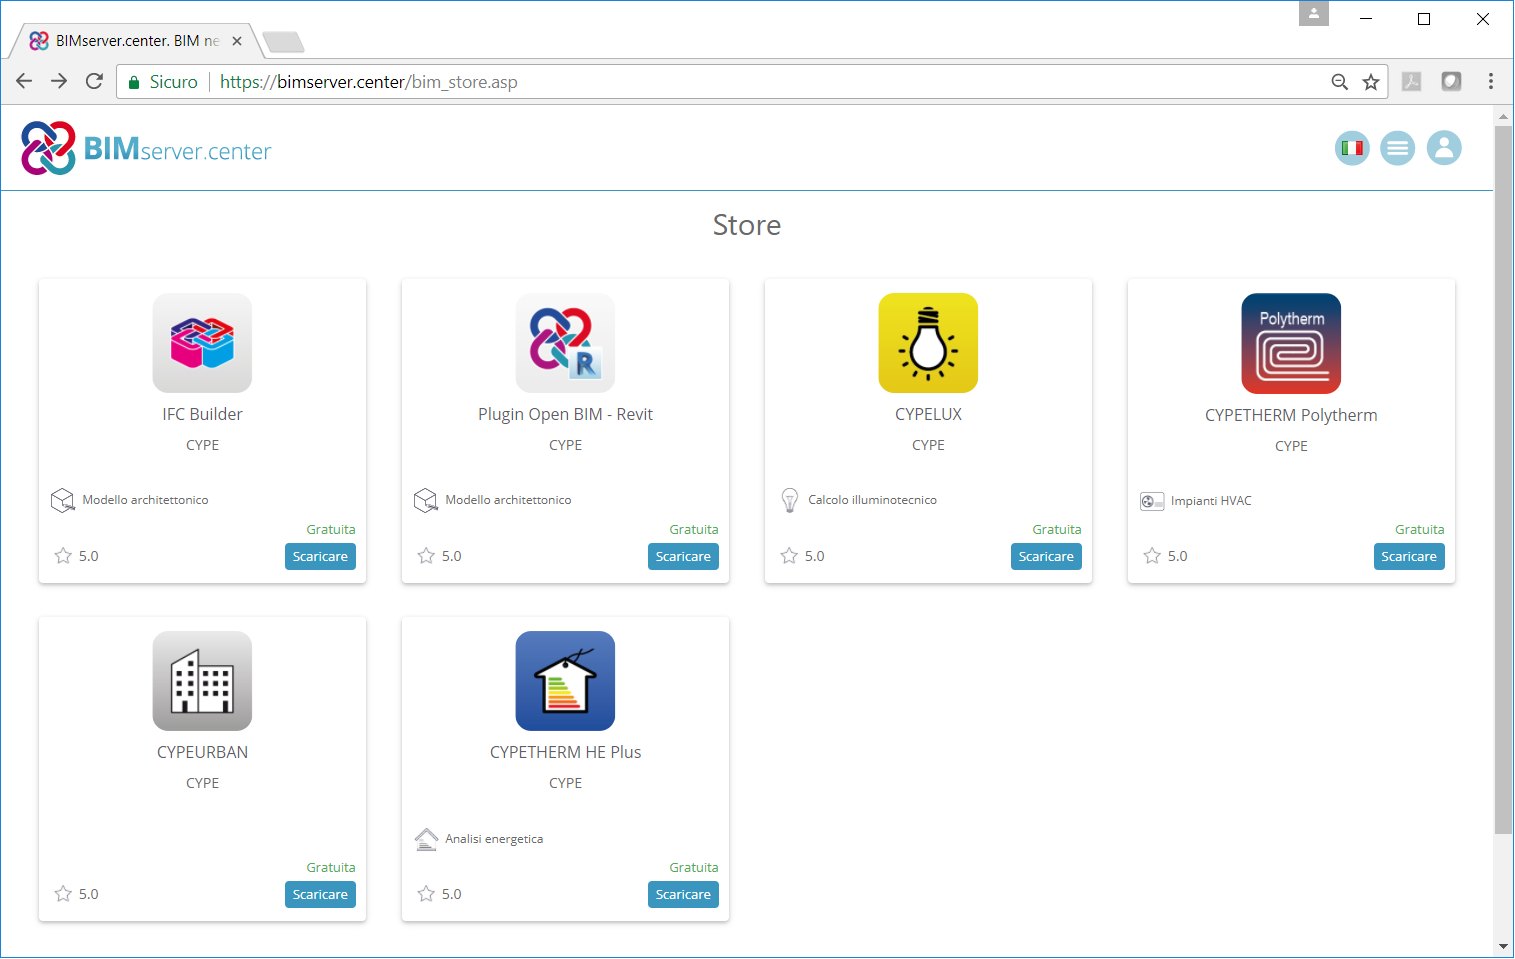Viewport: 1515px width, 959px height.
Task: Click the star rating on CYPETHERM Polytherm
Action: coord(1152,556)
